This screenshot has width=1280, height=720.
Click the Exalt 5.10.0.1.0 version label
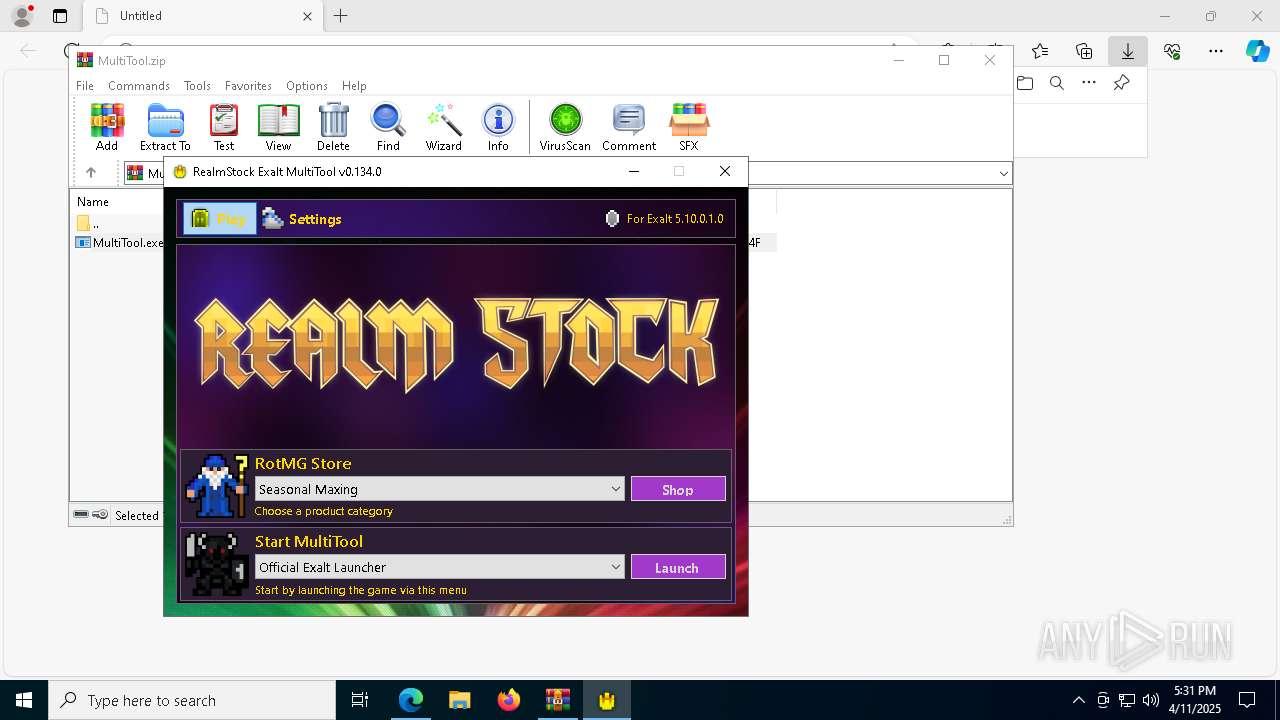click(x=675, y=219)
